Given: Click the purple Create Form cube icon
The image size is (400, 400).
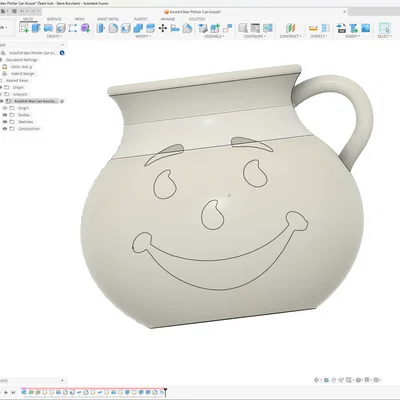Looking at the screenshot, I should point(85,28).
